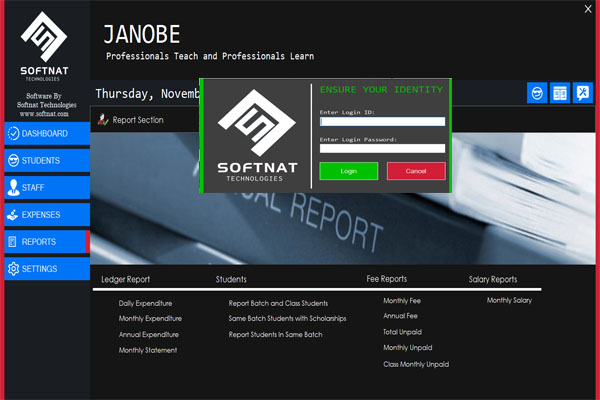This screenshot has height=400, width=600.
Task: Go to the Staff section
Action: point(47,188)
